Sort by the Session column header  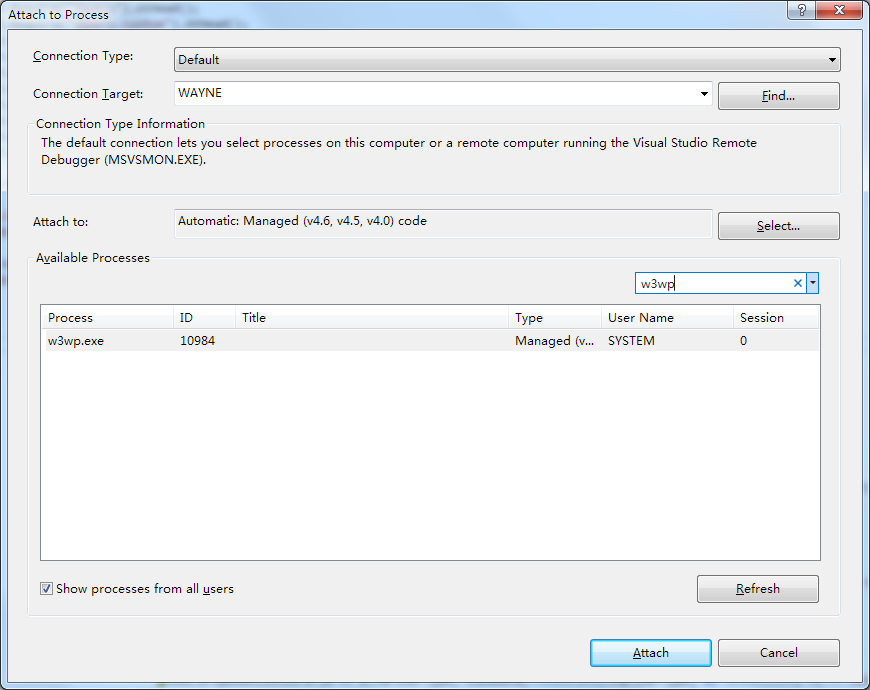776,318
